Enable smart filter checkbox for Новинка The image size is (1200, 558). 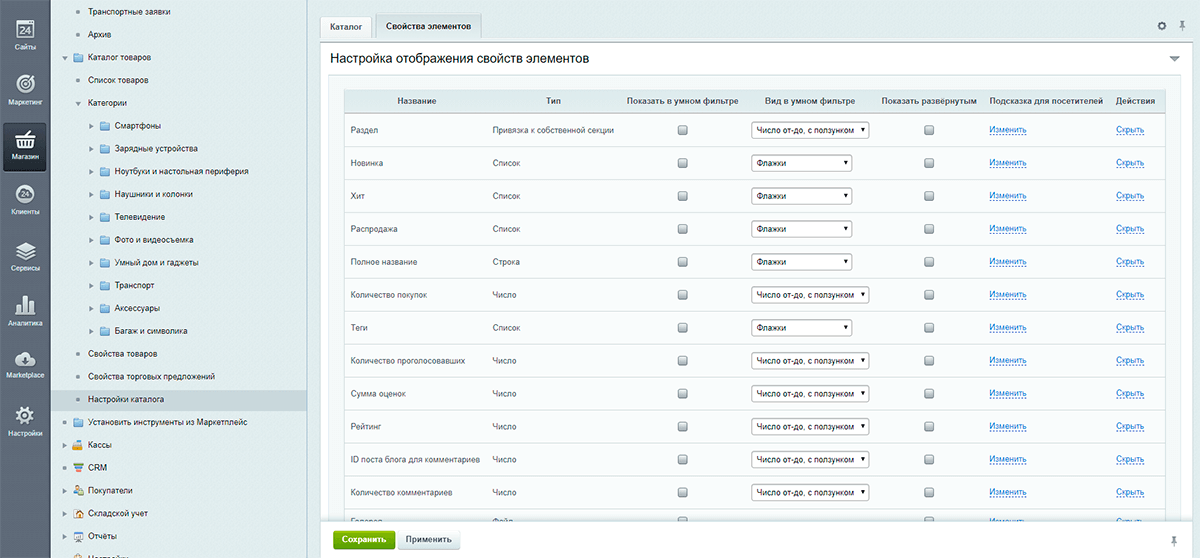tap(682, 163)
